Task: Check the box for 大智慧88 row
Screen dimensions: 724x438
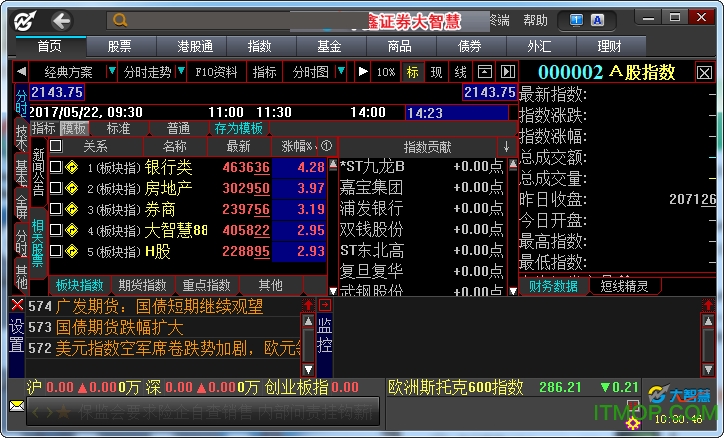Action: [56, 230]
